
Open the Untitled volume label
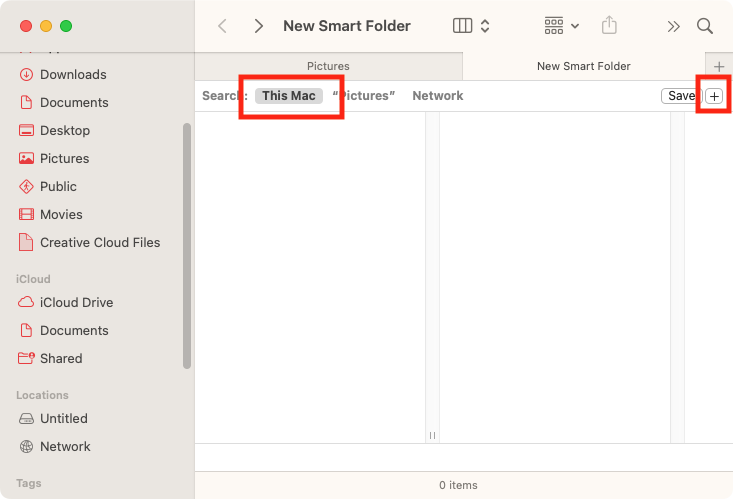[x=64, y=419]
